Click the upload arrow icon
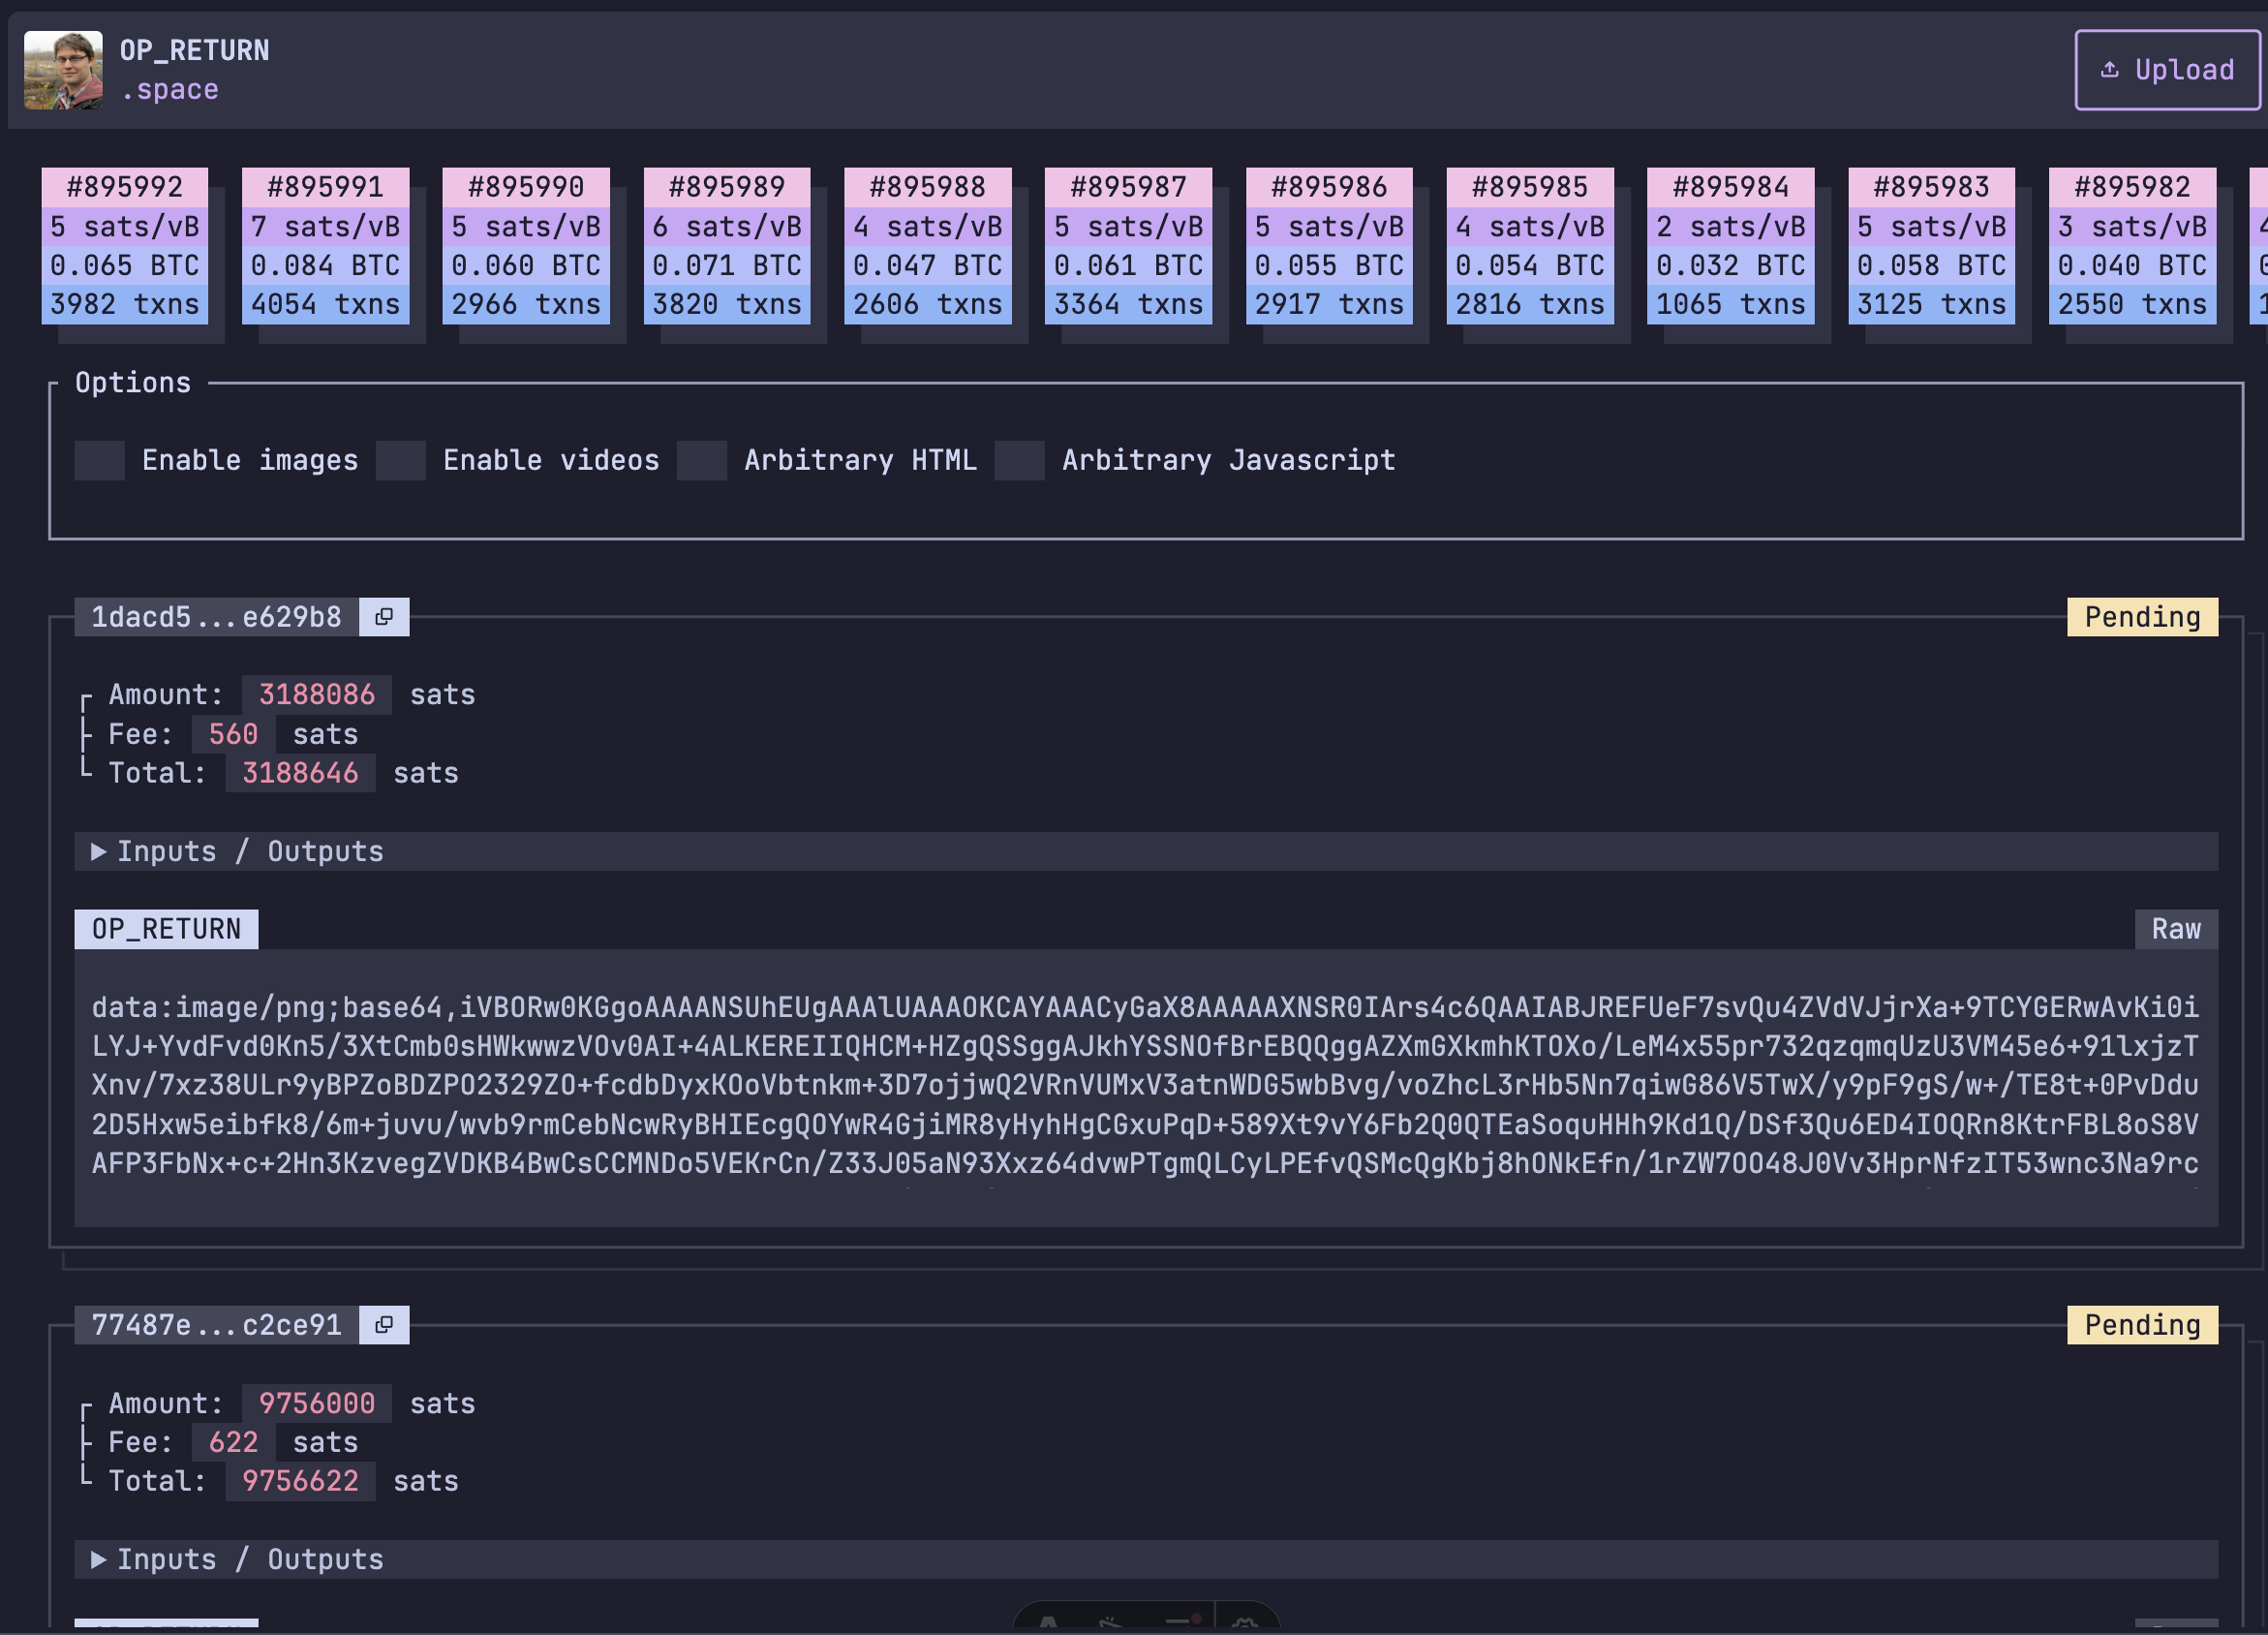 (x=2109, y=70)
